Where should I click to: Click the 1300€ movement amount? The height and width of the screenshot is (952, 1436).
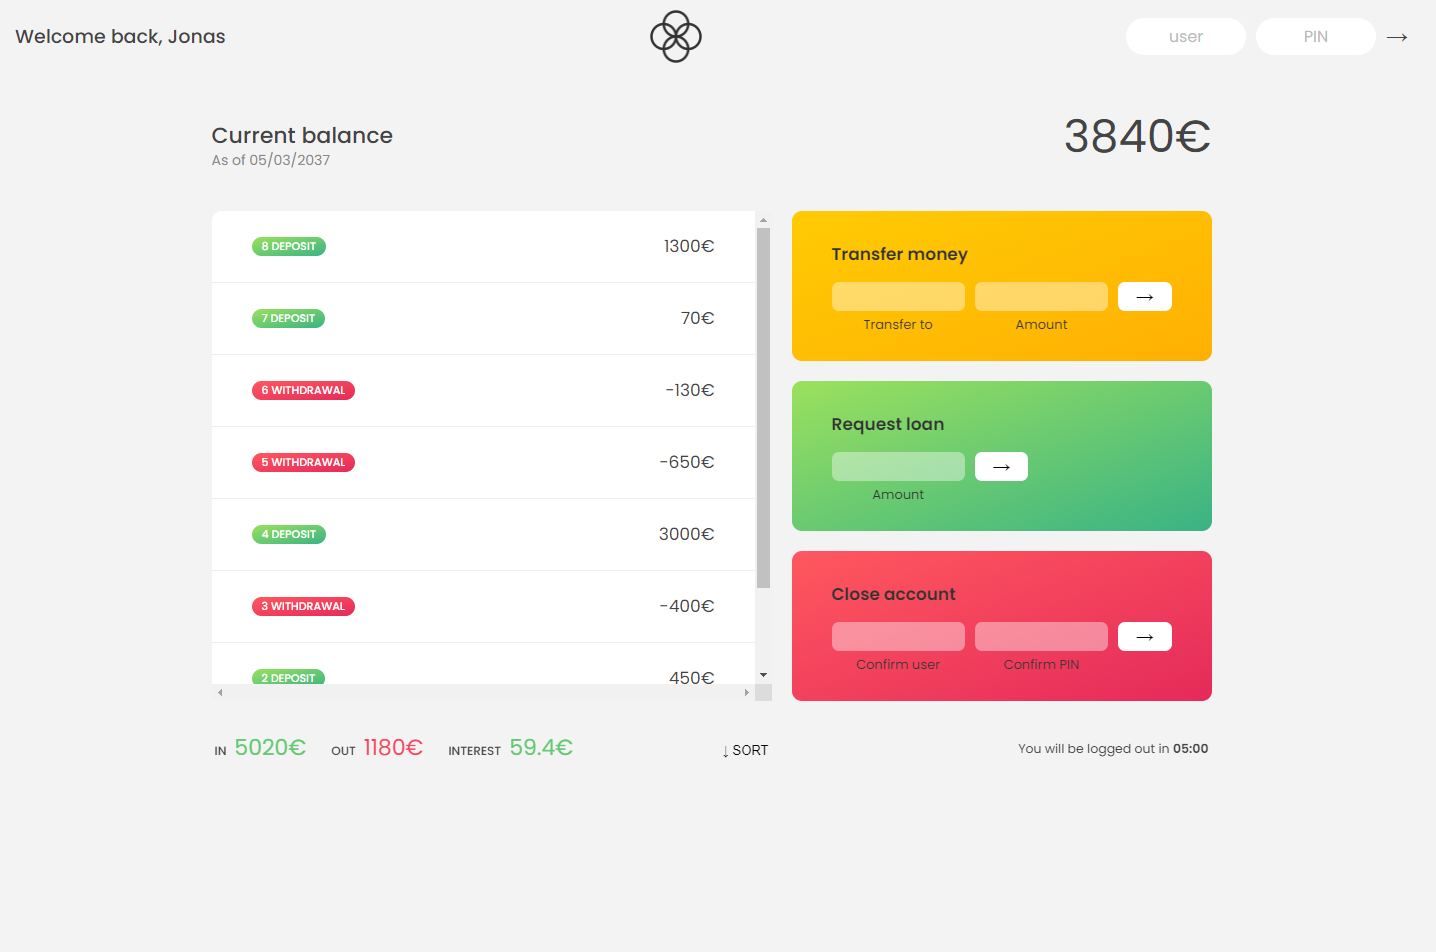coord(689,246)
